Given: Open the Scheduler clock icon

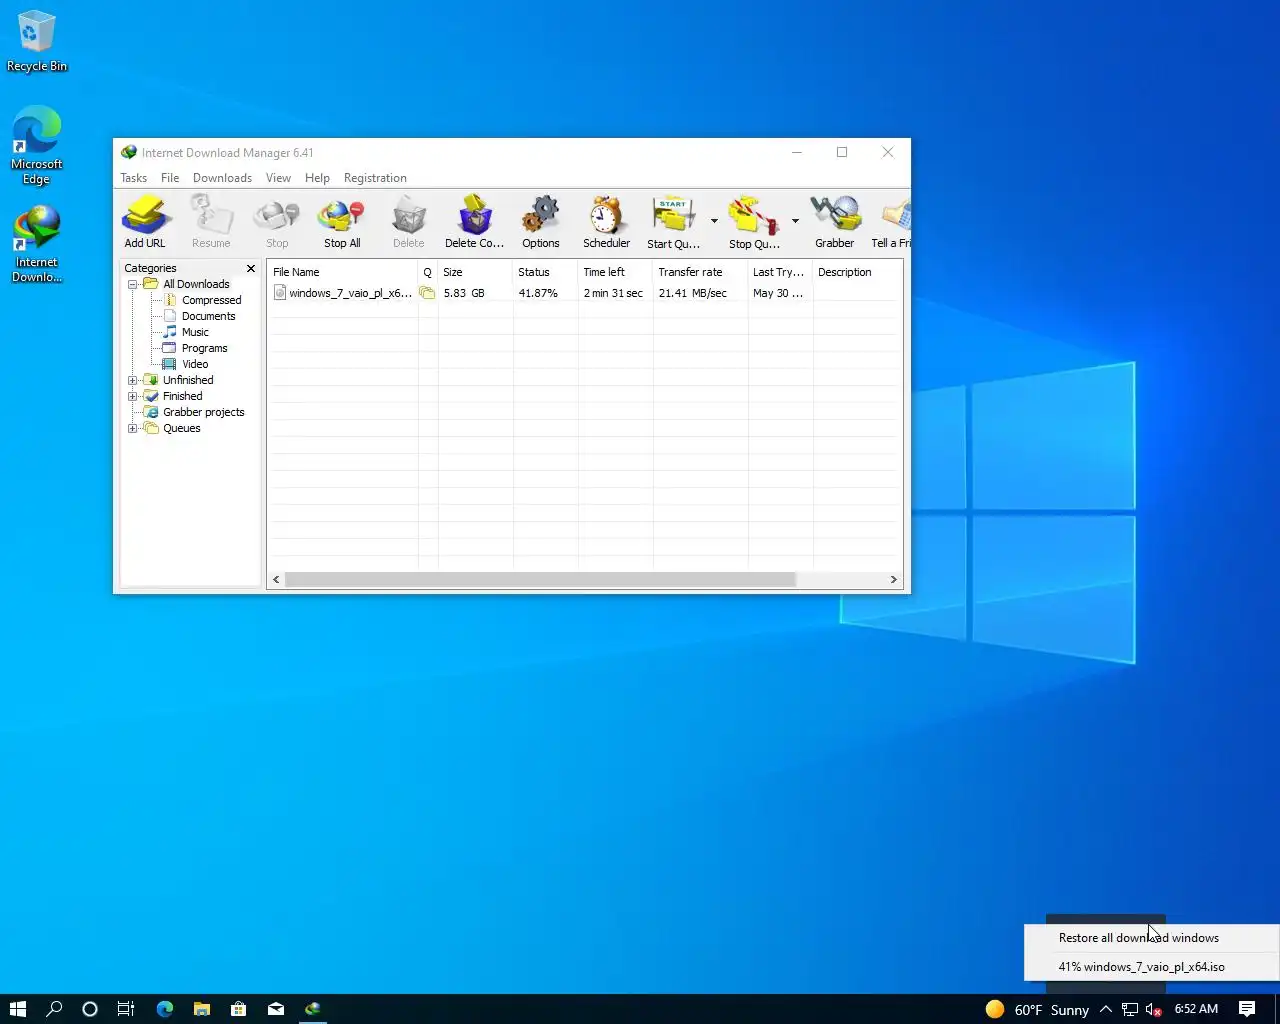Looking at the screenshot, I should [607, 221].
